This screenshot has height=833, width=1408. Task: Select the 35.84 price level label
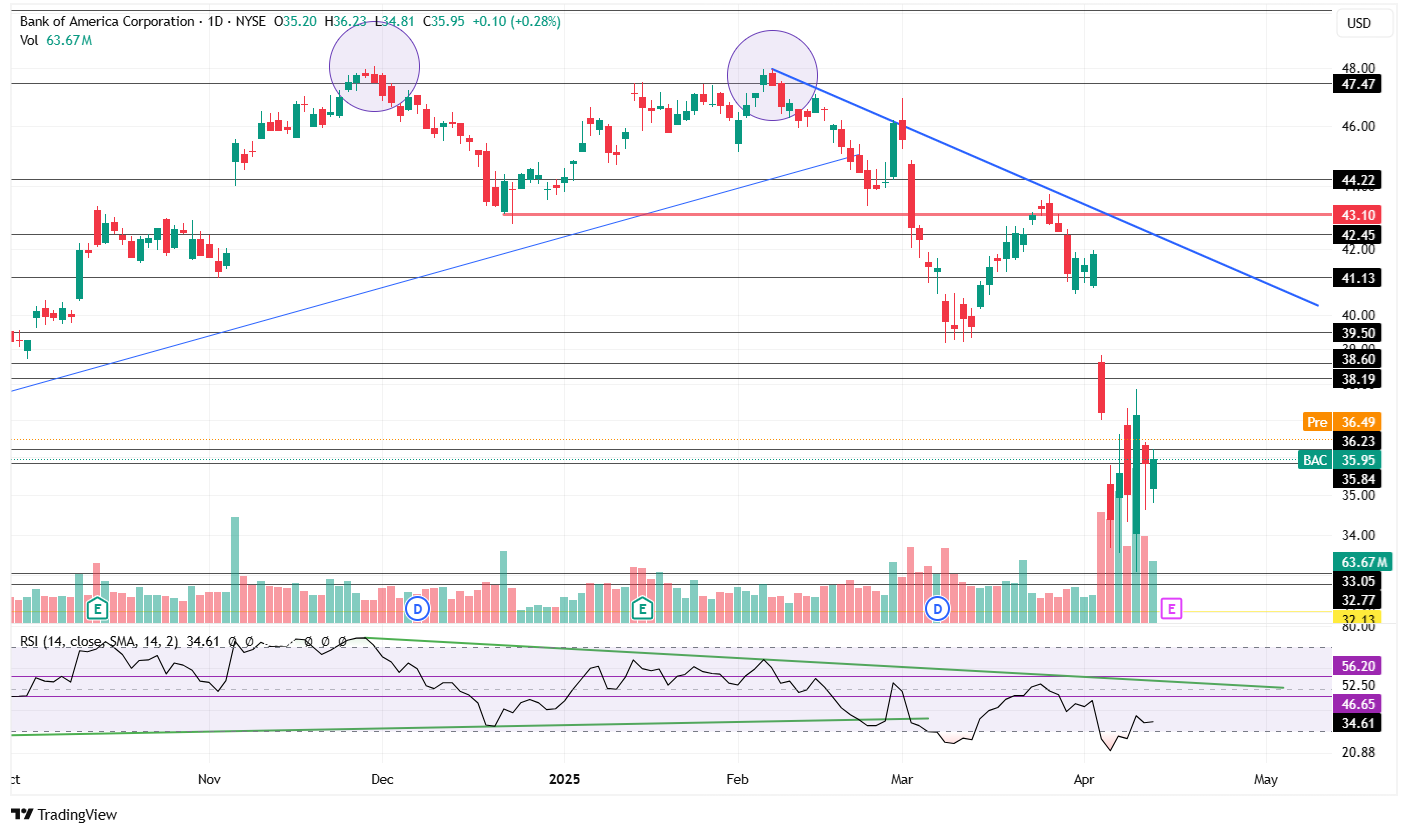[x=1357, y=479]
